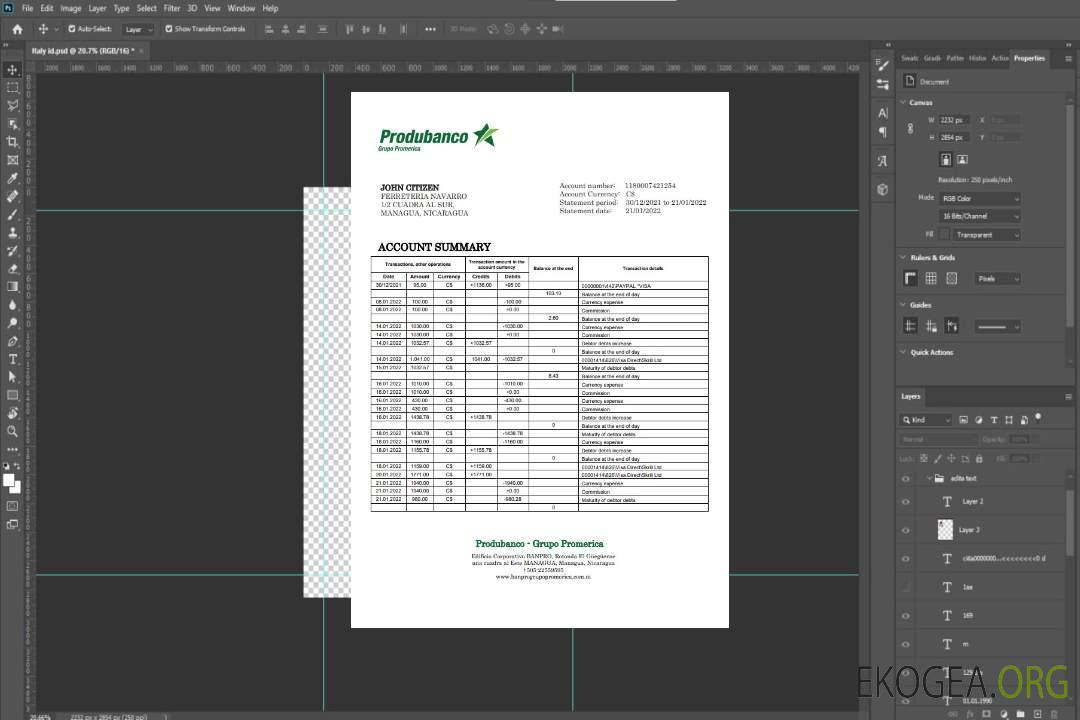The image size is (1080, 720).
Task: Open the RGB Color mode dropdown
Action: (x=980, y=199)
